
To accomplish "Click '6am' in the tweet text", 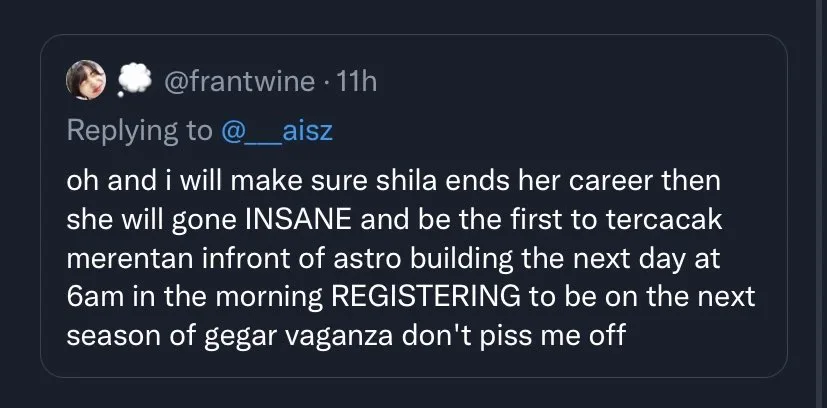I will point(91,299).
